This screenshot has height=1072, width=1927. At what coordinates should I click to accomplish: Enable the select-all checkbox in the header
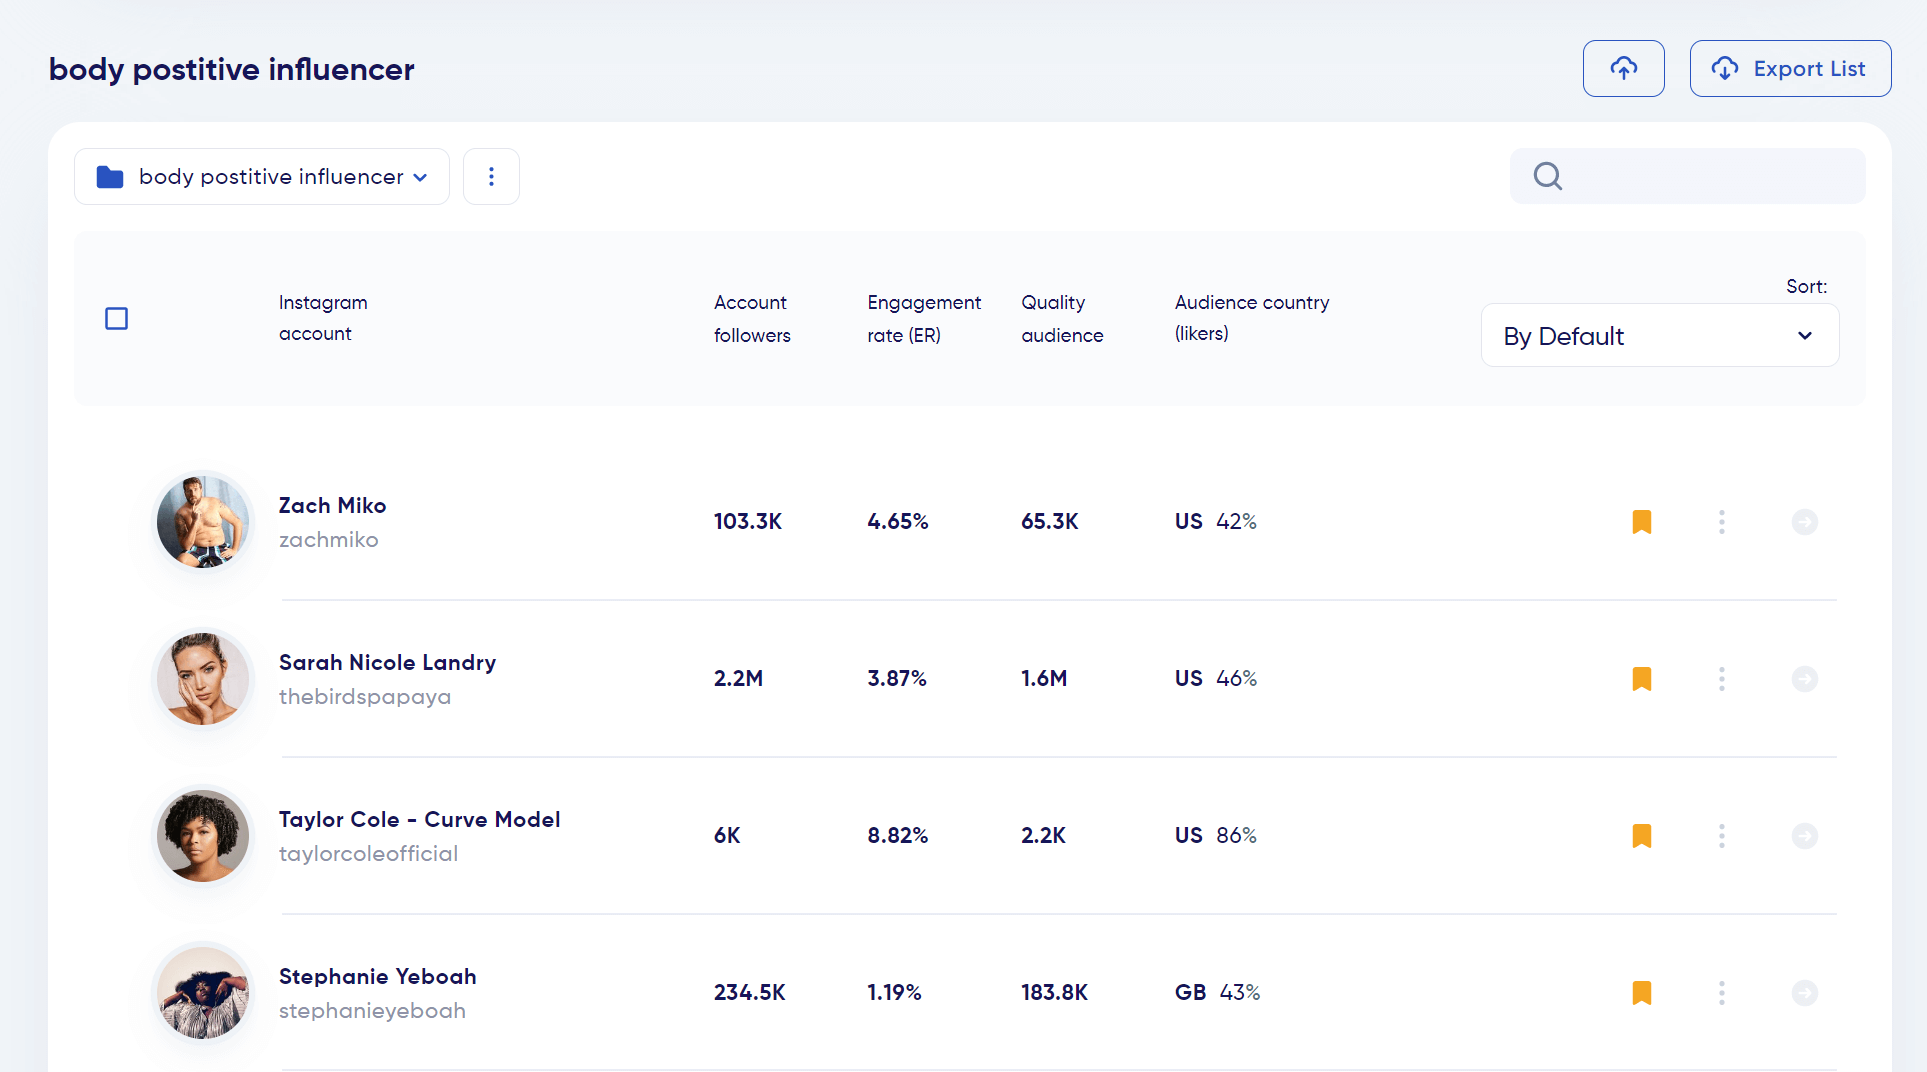(x=116, y=318)
